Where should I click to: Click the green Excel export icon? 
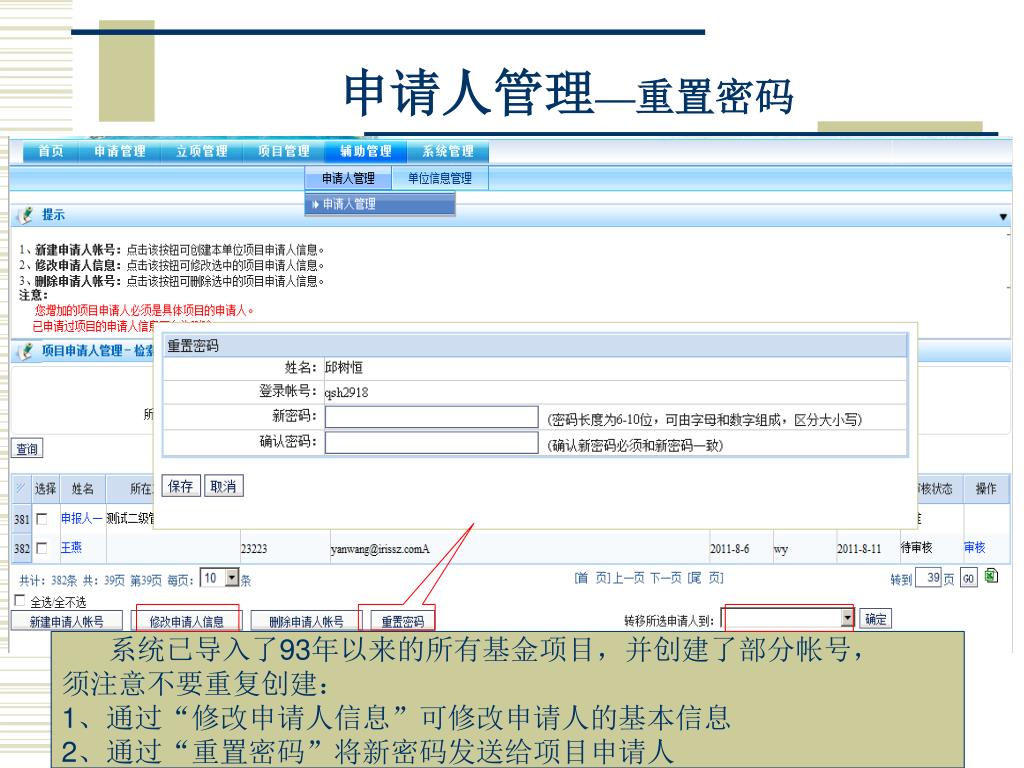pyautogui.click(x=991, y=577)
